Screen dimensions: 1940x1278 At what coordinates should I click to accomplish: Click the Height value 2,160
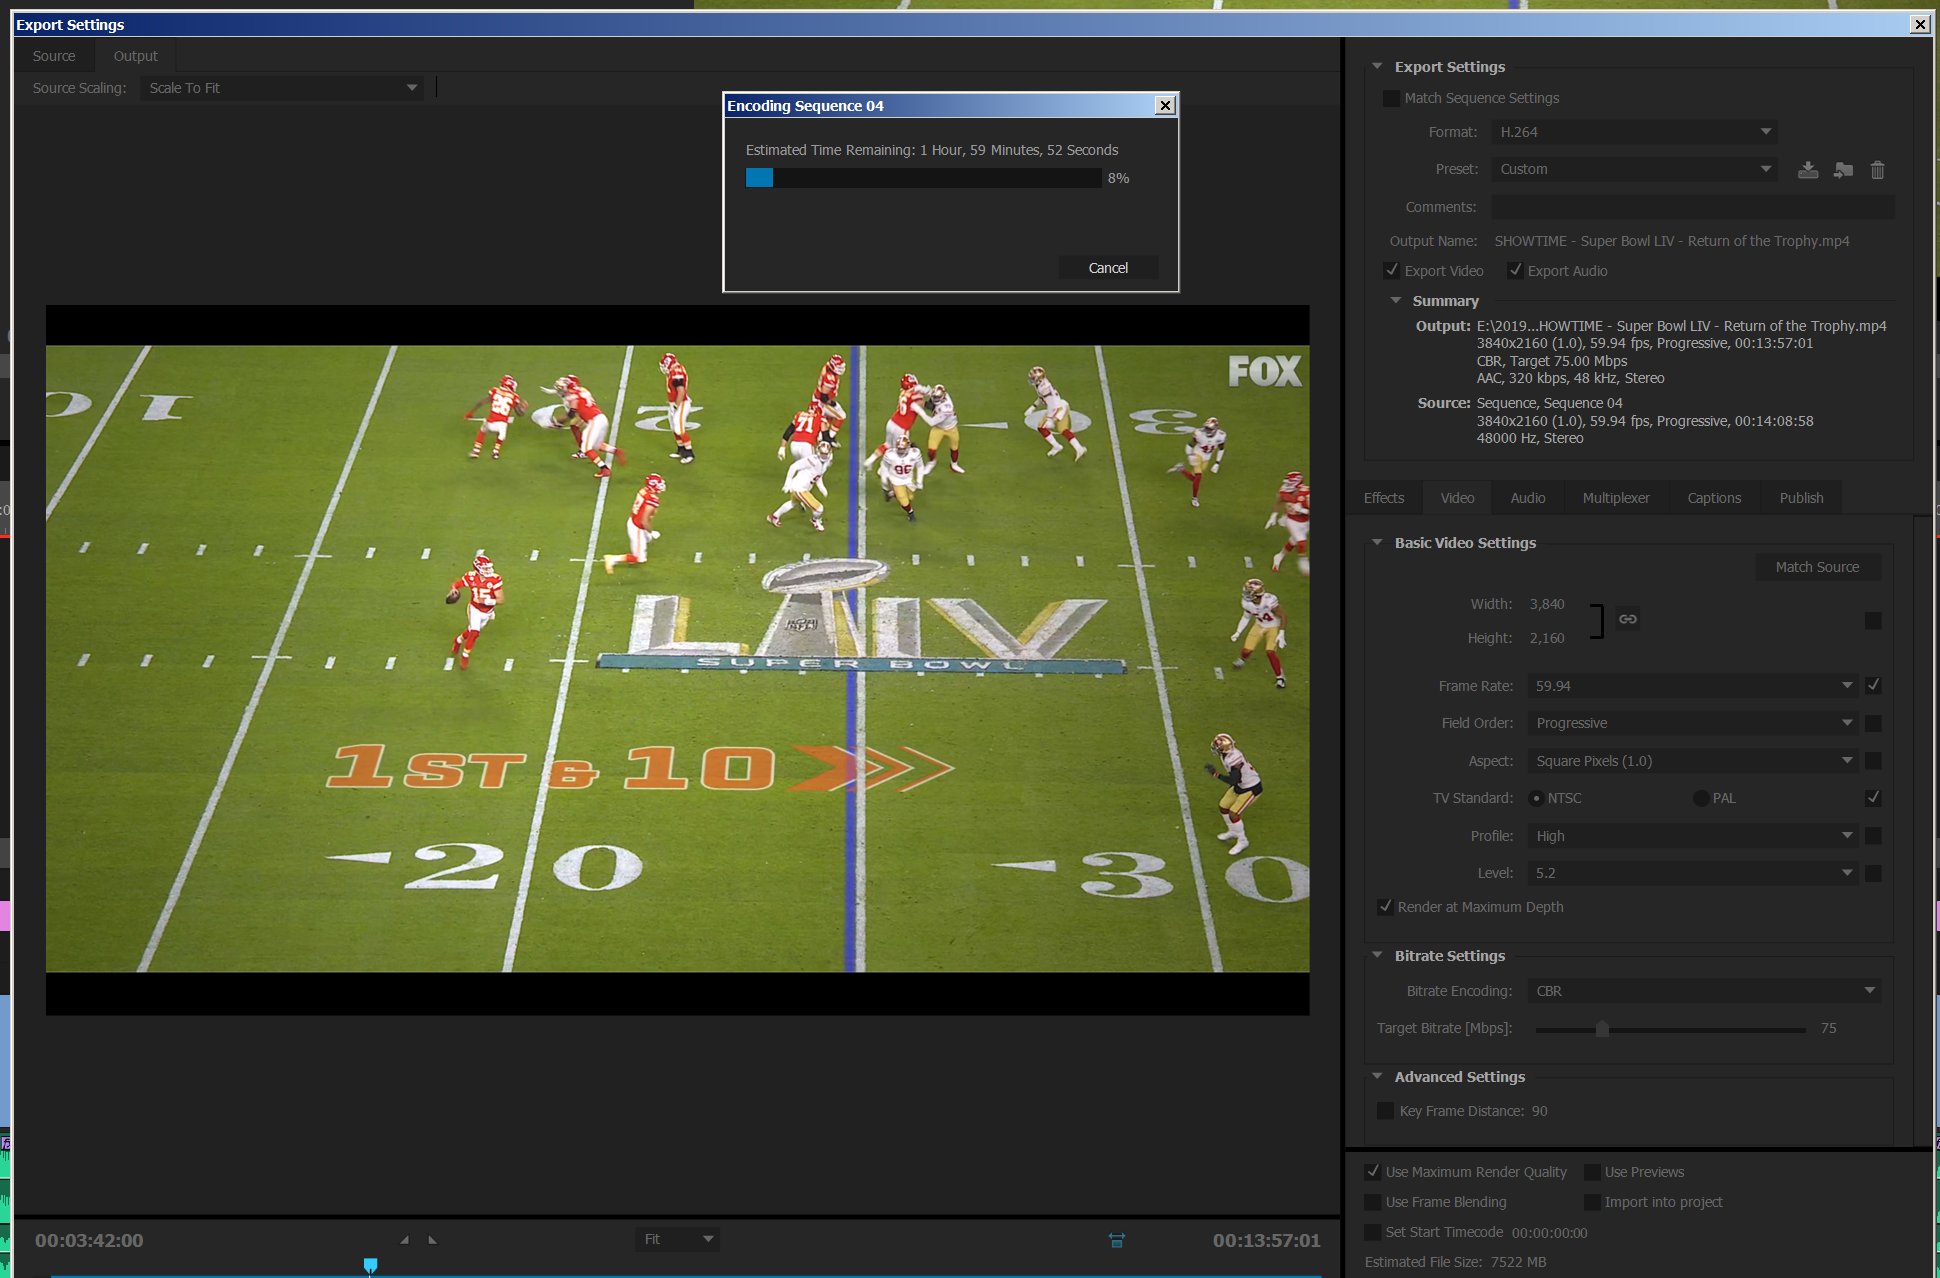point(1547,638)
